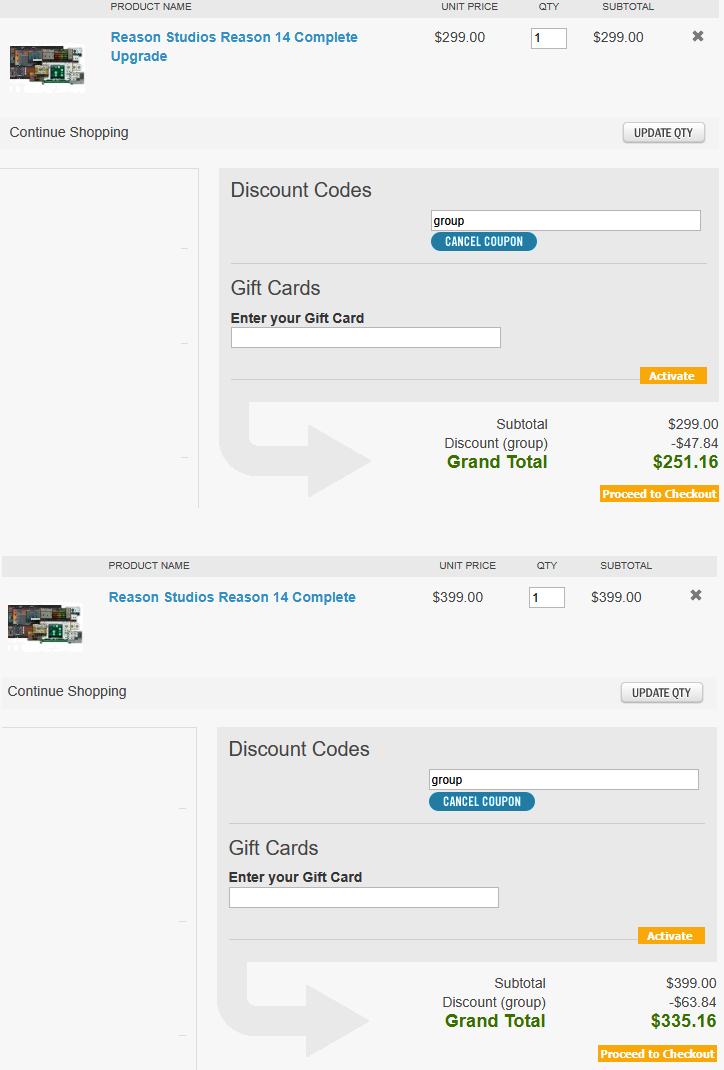This screenshot has height=1070, width=724.
Task: Remove Reason 14 Complete item from cart
Action: pyautogui.click(x=695, y=595)
